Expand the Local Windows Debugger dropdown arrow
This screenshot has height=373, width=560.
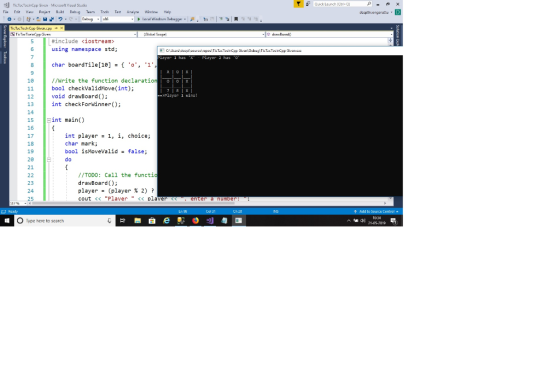[185, 19]
